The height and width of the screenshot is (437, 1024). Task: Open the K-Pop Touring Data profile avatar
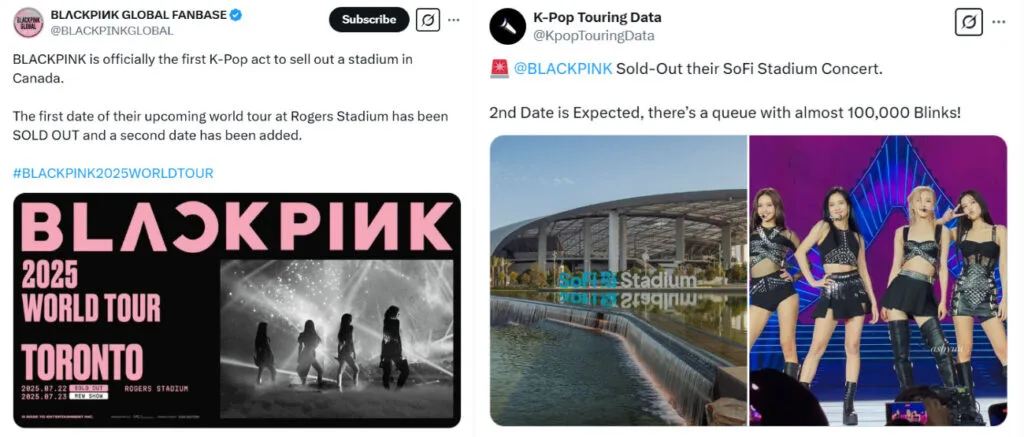507,26
